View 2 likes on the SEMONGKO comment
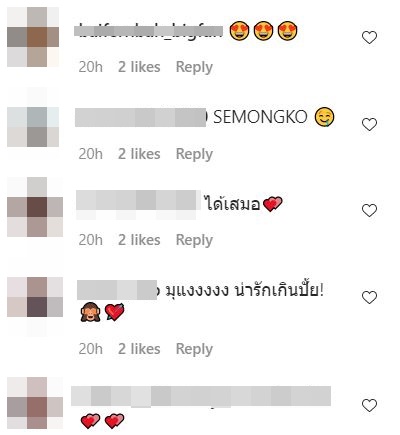Viewport: 400px width, 435px height. click(139, 154)
